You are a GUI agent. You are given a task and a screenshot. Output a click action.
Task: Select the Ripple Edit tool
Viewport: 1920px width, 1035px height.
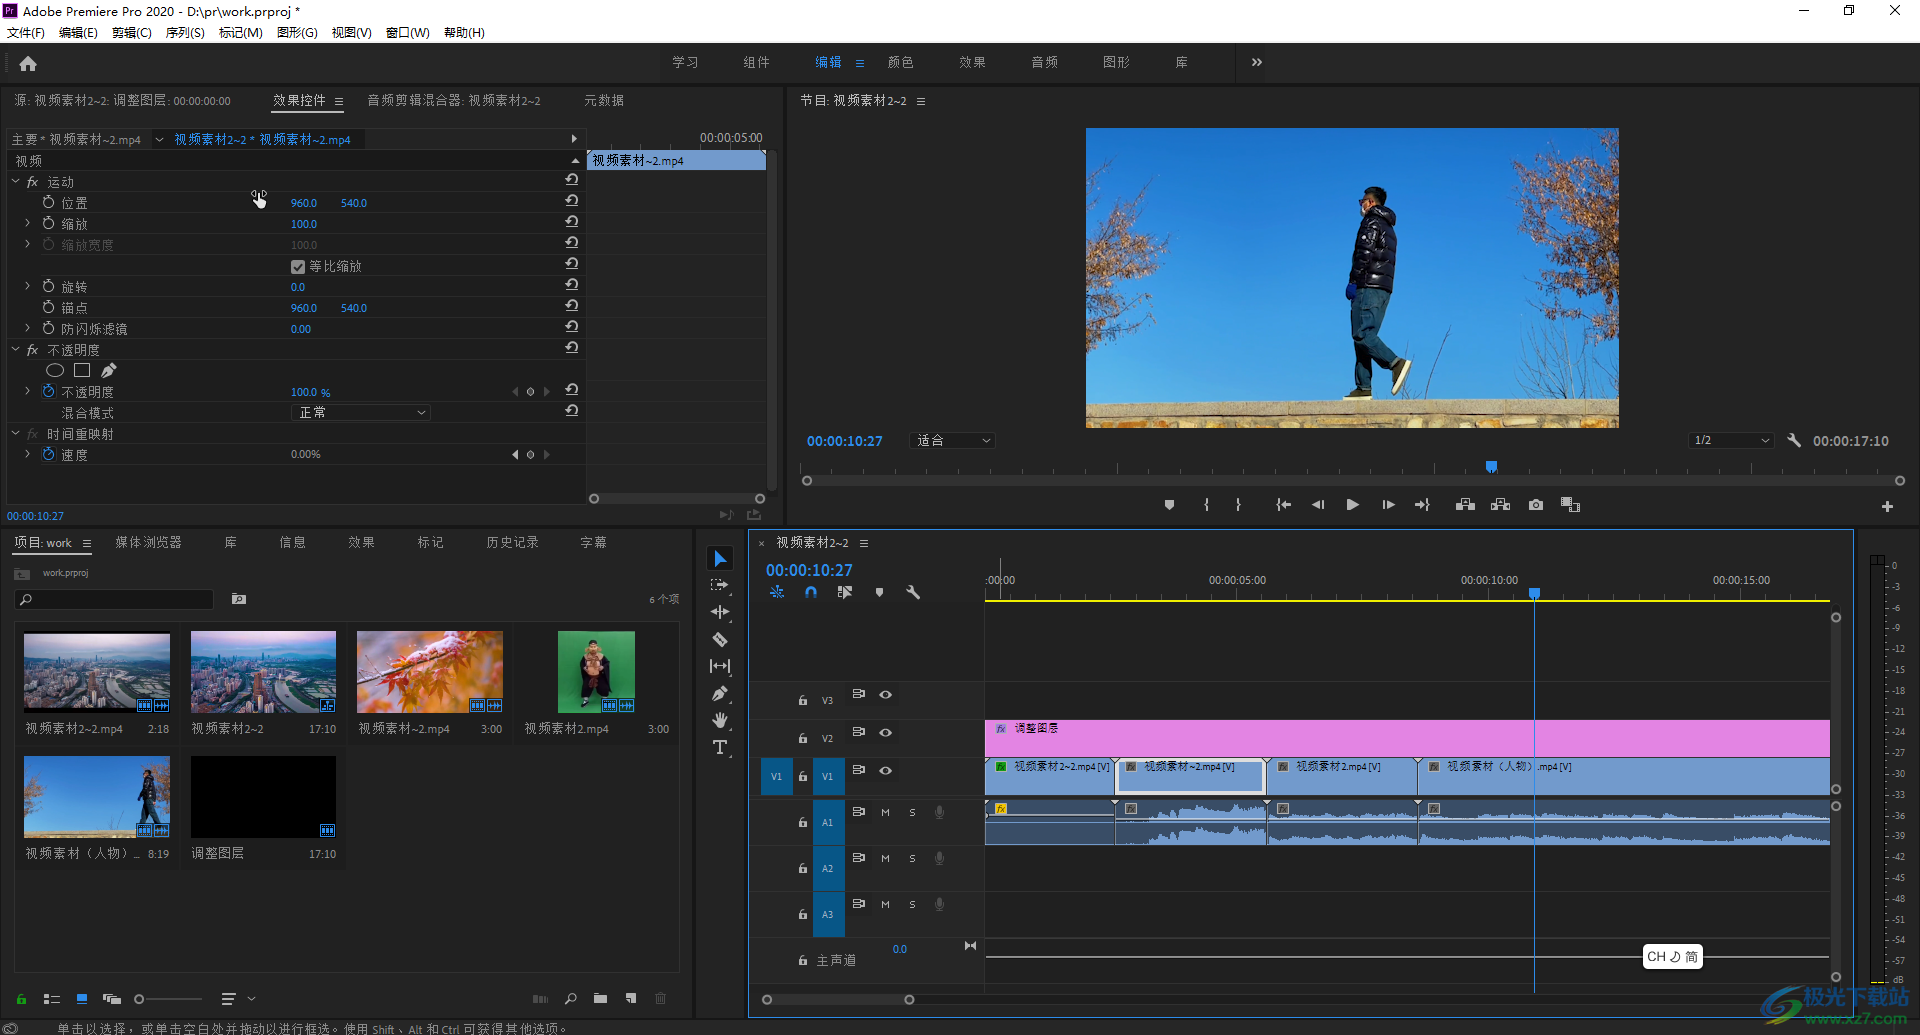[720, 612]
